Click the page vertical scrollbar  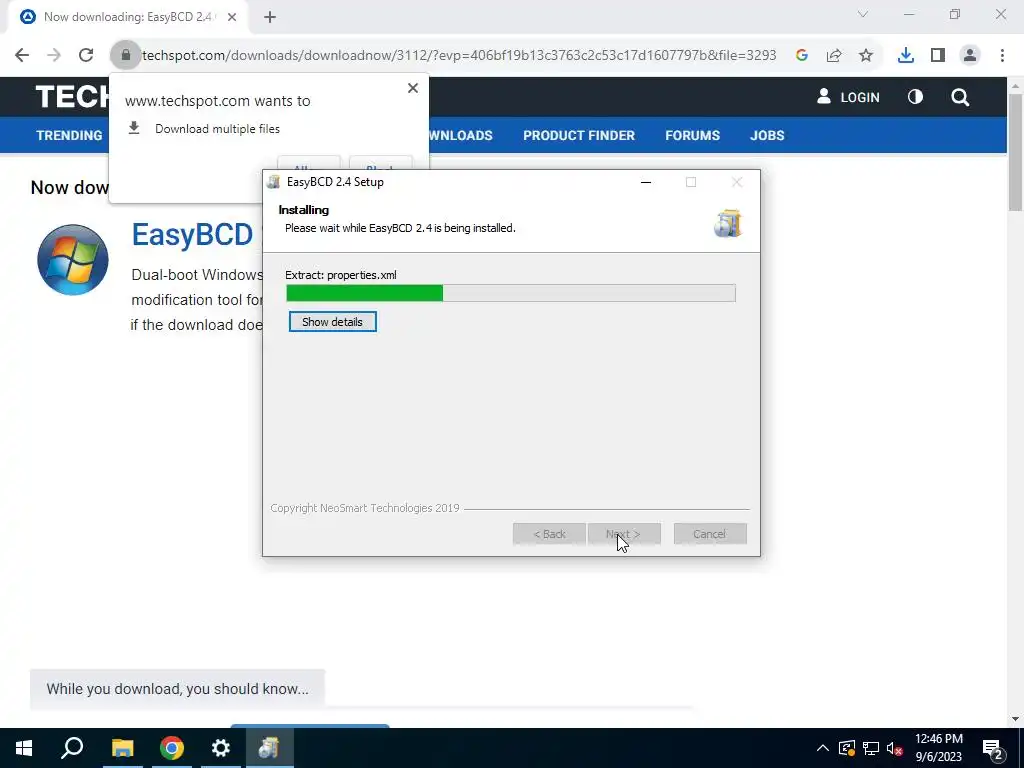(1015, 152)
